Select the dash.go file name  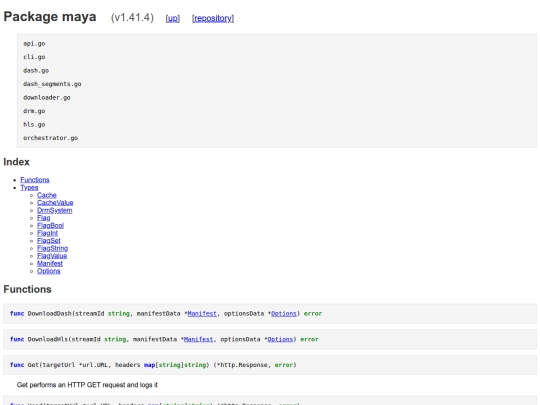click(36, 71)
